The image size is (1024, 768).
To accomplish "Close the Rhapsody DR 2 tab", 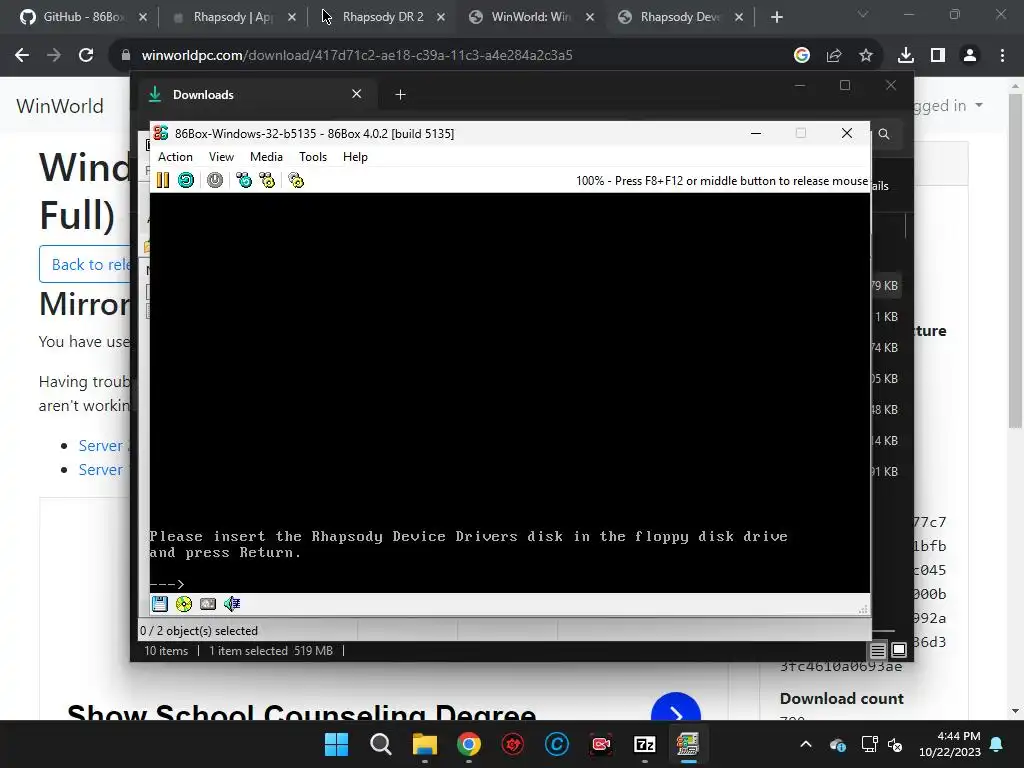I will [x=441, y=17].
